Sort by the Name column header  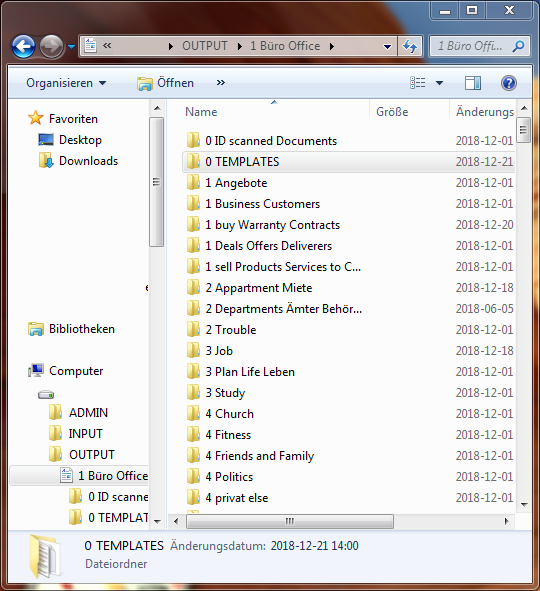coord(201,112)
